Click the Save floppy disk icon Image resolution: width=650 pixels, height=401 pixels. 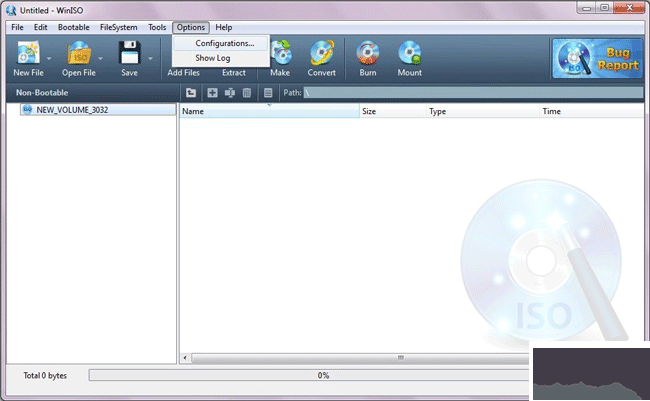point(129,53)
